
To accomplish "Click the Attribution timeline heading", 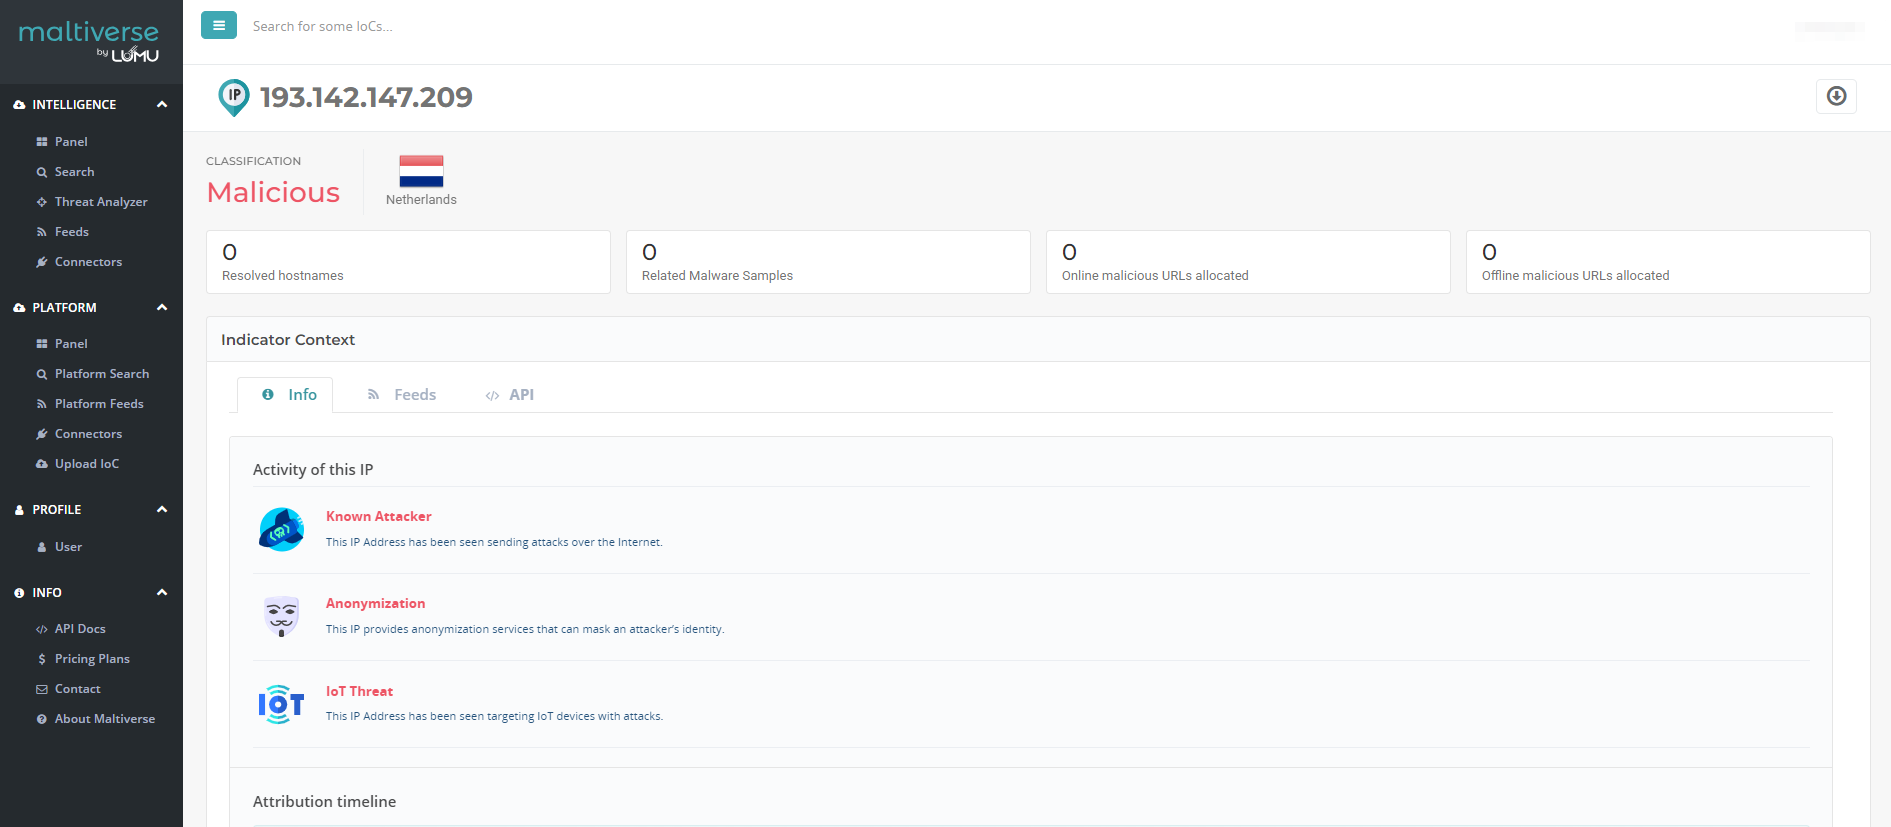I will pos(324,802).
